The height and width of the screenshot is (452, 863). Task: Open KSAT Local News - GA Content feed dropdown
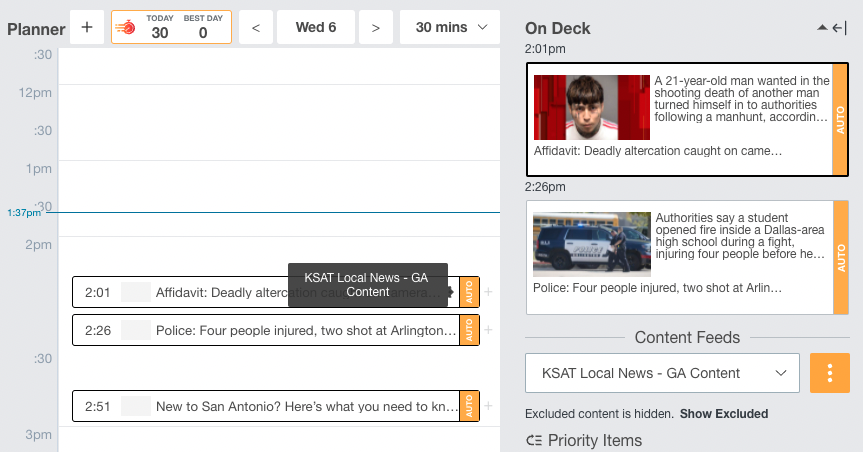pos(662,373)
